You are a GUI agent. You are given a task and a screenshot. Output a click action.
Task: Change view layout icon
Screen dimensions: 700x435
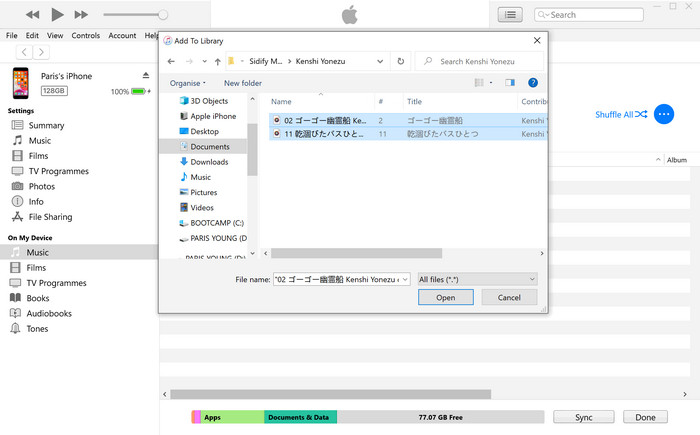click(479, 83)
